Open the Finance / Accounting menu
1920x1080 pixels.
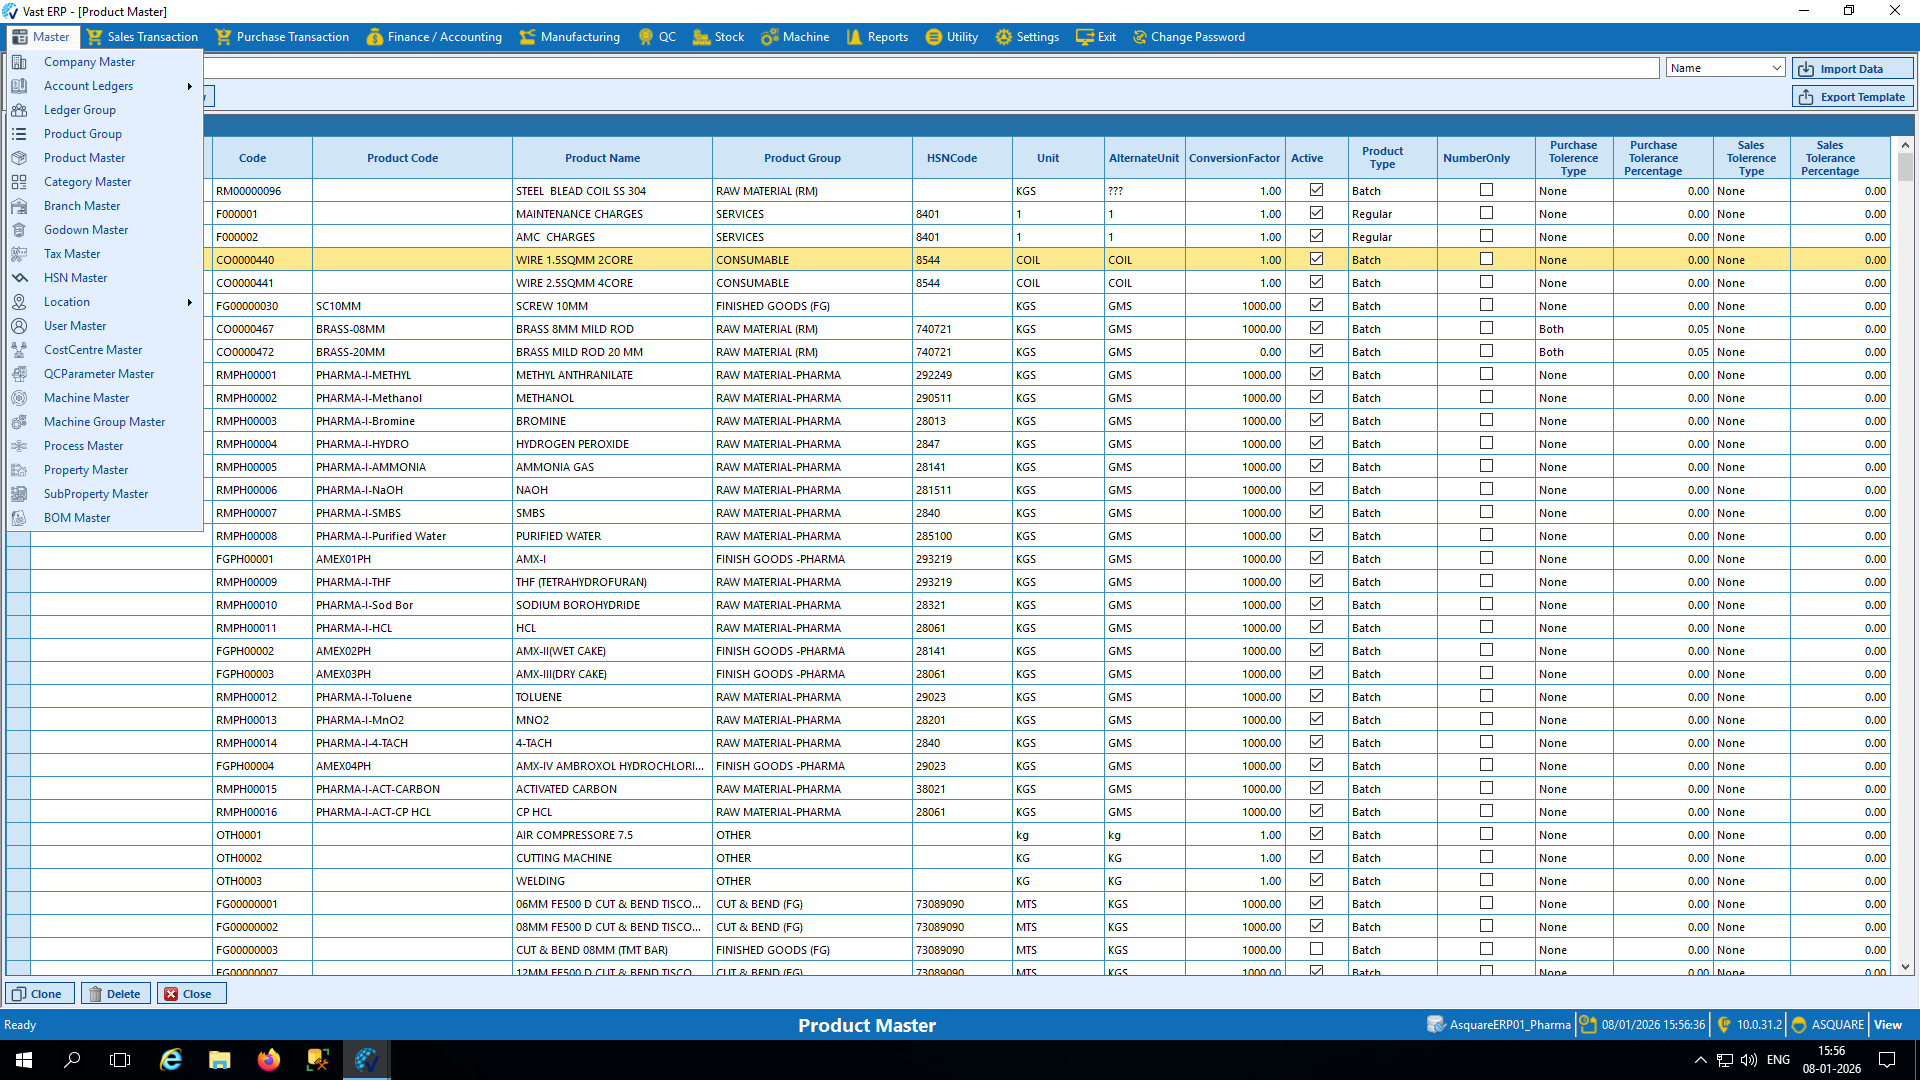point(435,37)
